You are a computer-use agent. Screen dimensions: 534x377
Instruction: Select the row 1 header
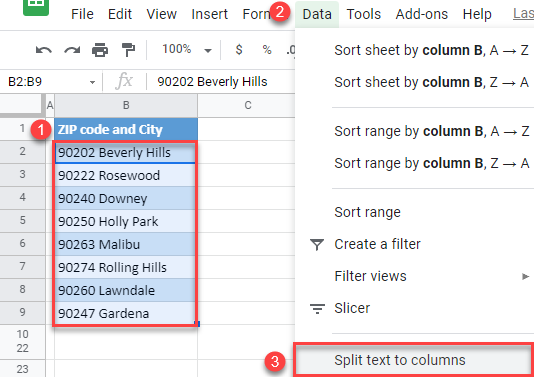pos(22,128)
